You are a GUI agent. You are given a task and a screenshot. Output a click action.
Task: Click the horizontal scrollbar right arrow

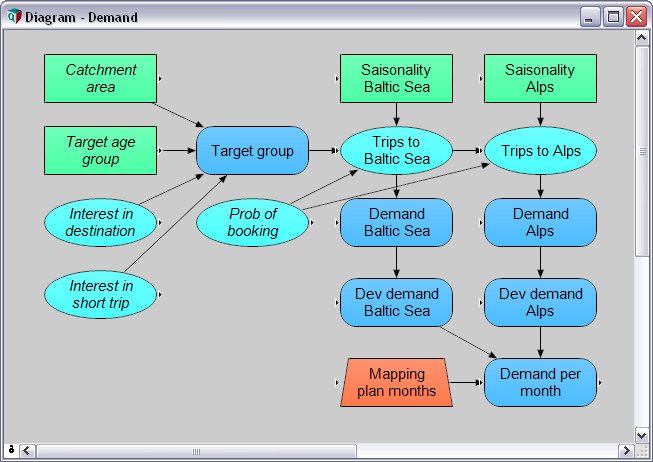pos(627,451)
